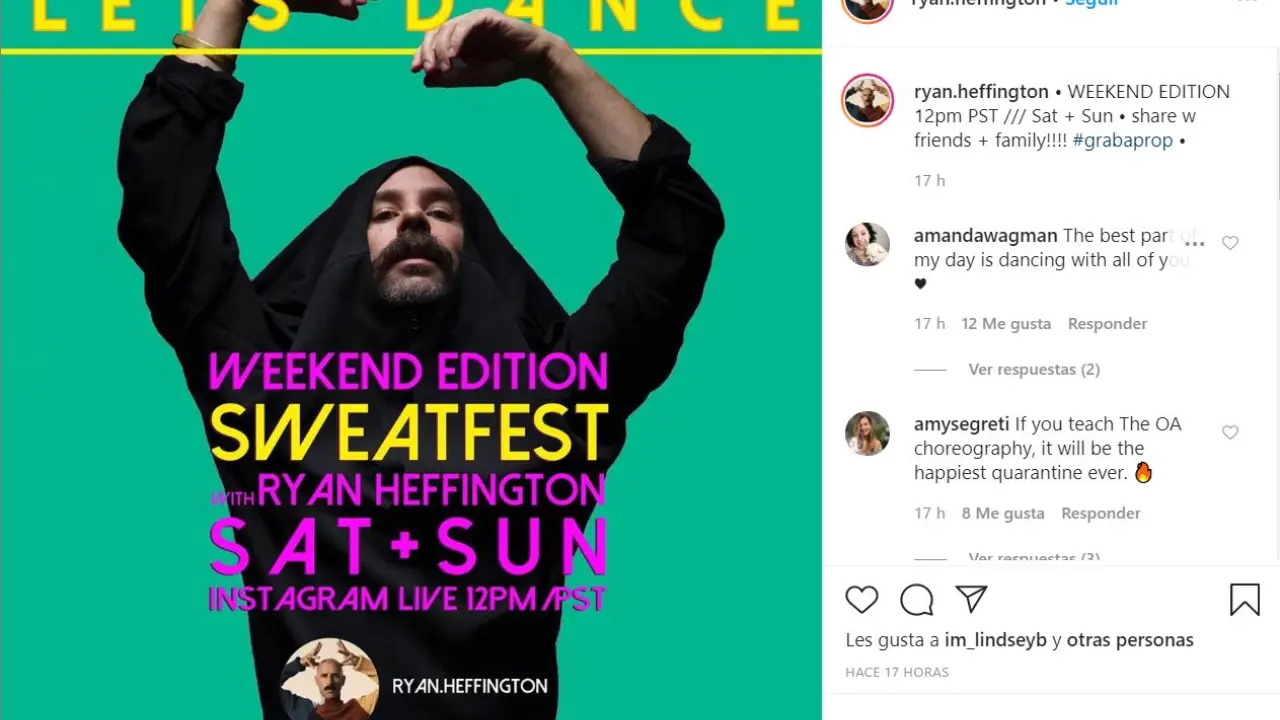
Task: Open amandawagman's profile picture
Action: (867, 244)
